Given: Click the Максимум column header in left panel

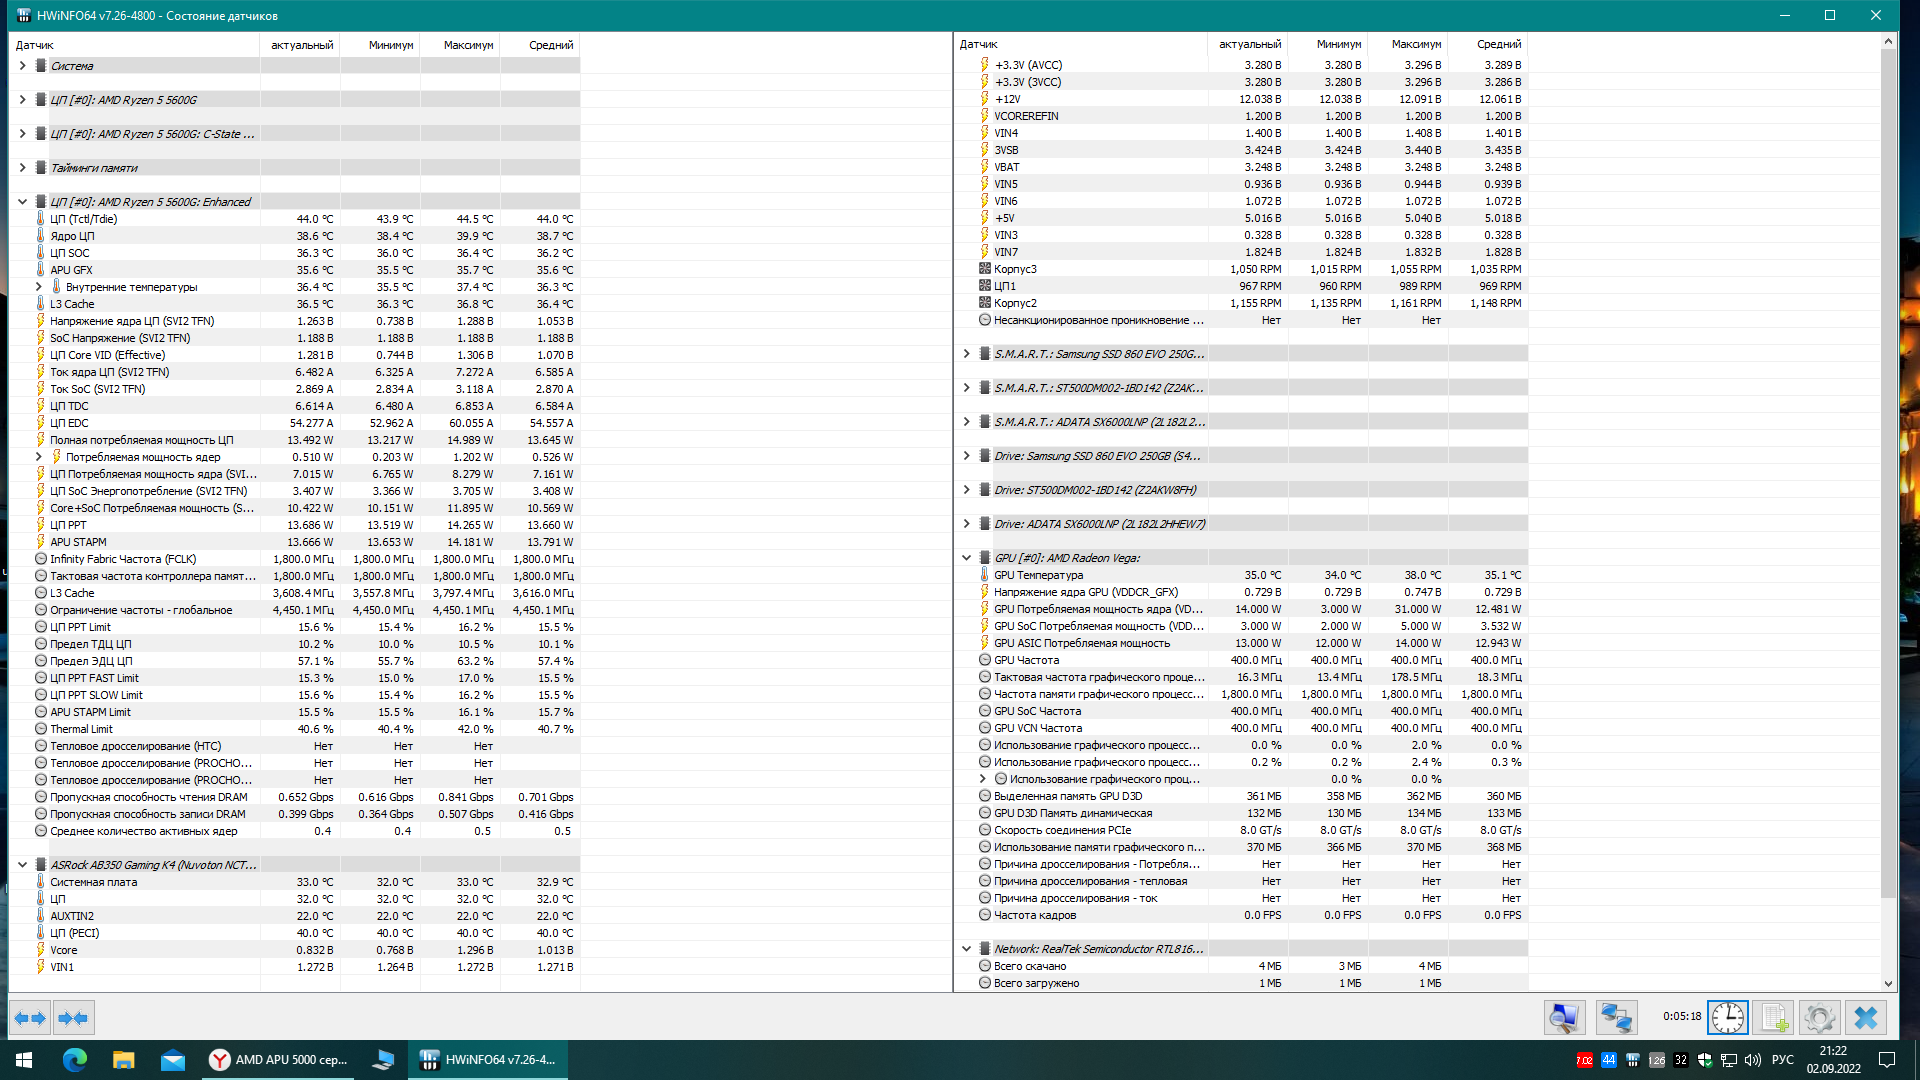Looking at the screenshot, I should pos(468,45).
